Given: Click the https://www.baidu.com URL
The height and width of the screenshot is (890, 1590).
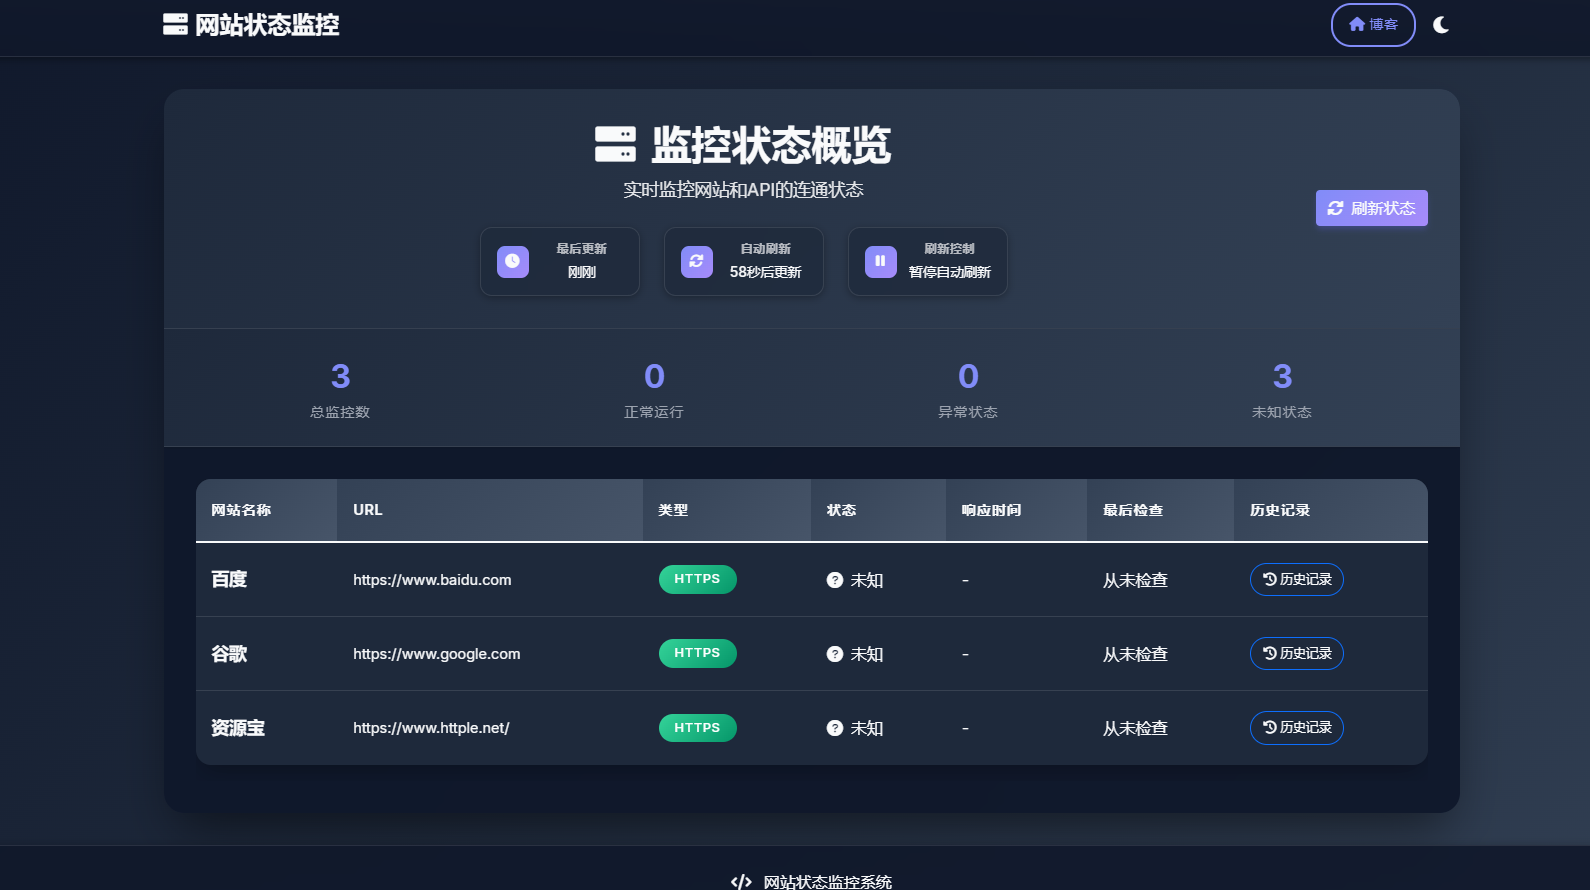Looking at the screenshot, I should tap(432, 580).
